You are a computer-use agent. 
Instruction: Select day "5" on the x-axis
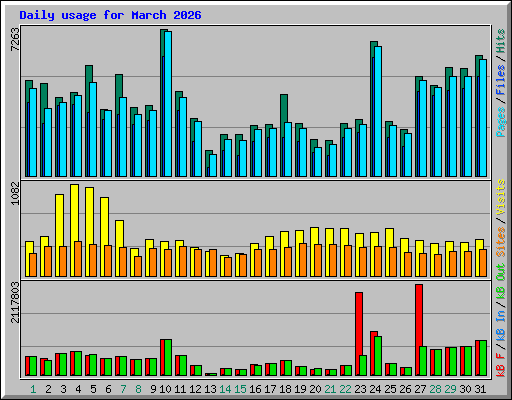[x=93, y=389]
